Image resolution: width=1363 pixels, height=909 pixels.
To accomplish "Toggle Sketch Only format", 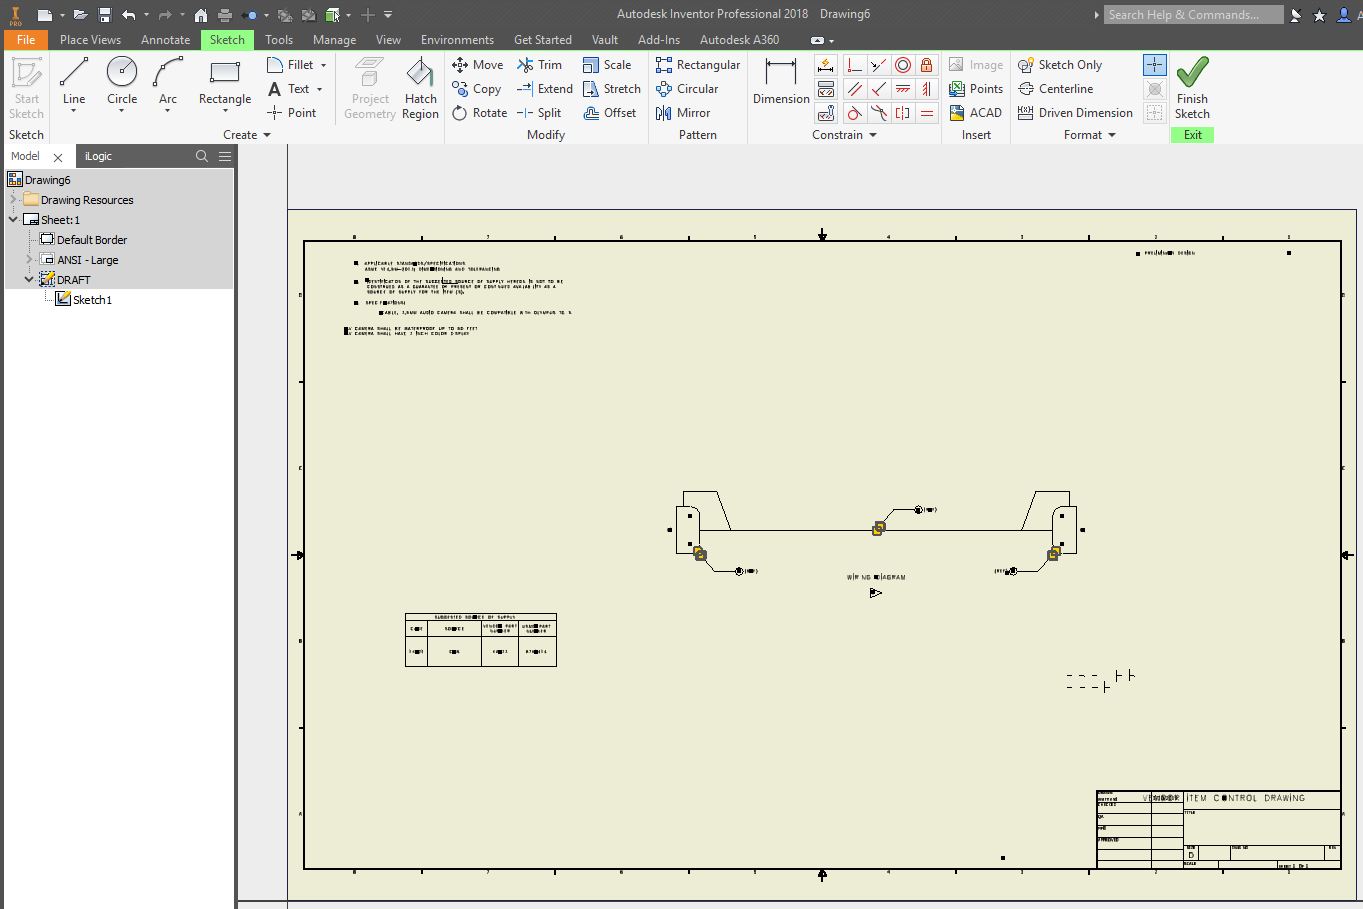I will pyautogui.click(x=1060, y=65).
